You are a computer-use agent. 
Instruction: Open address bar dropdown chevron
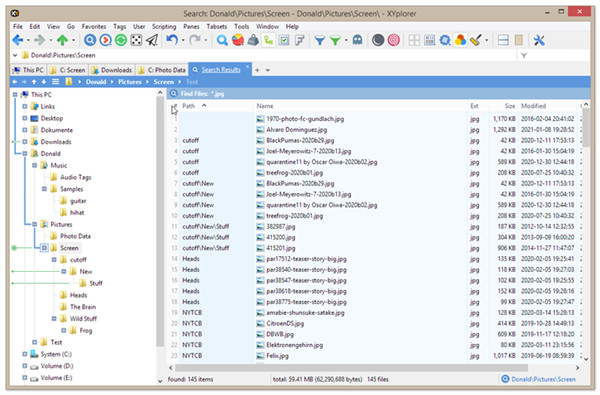[x=15, y=55]
